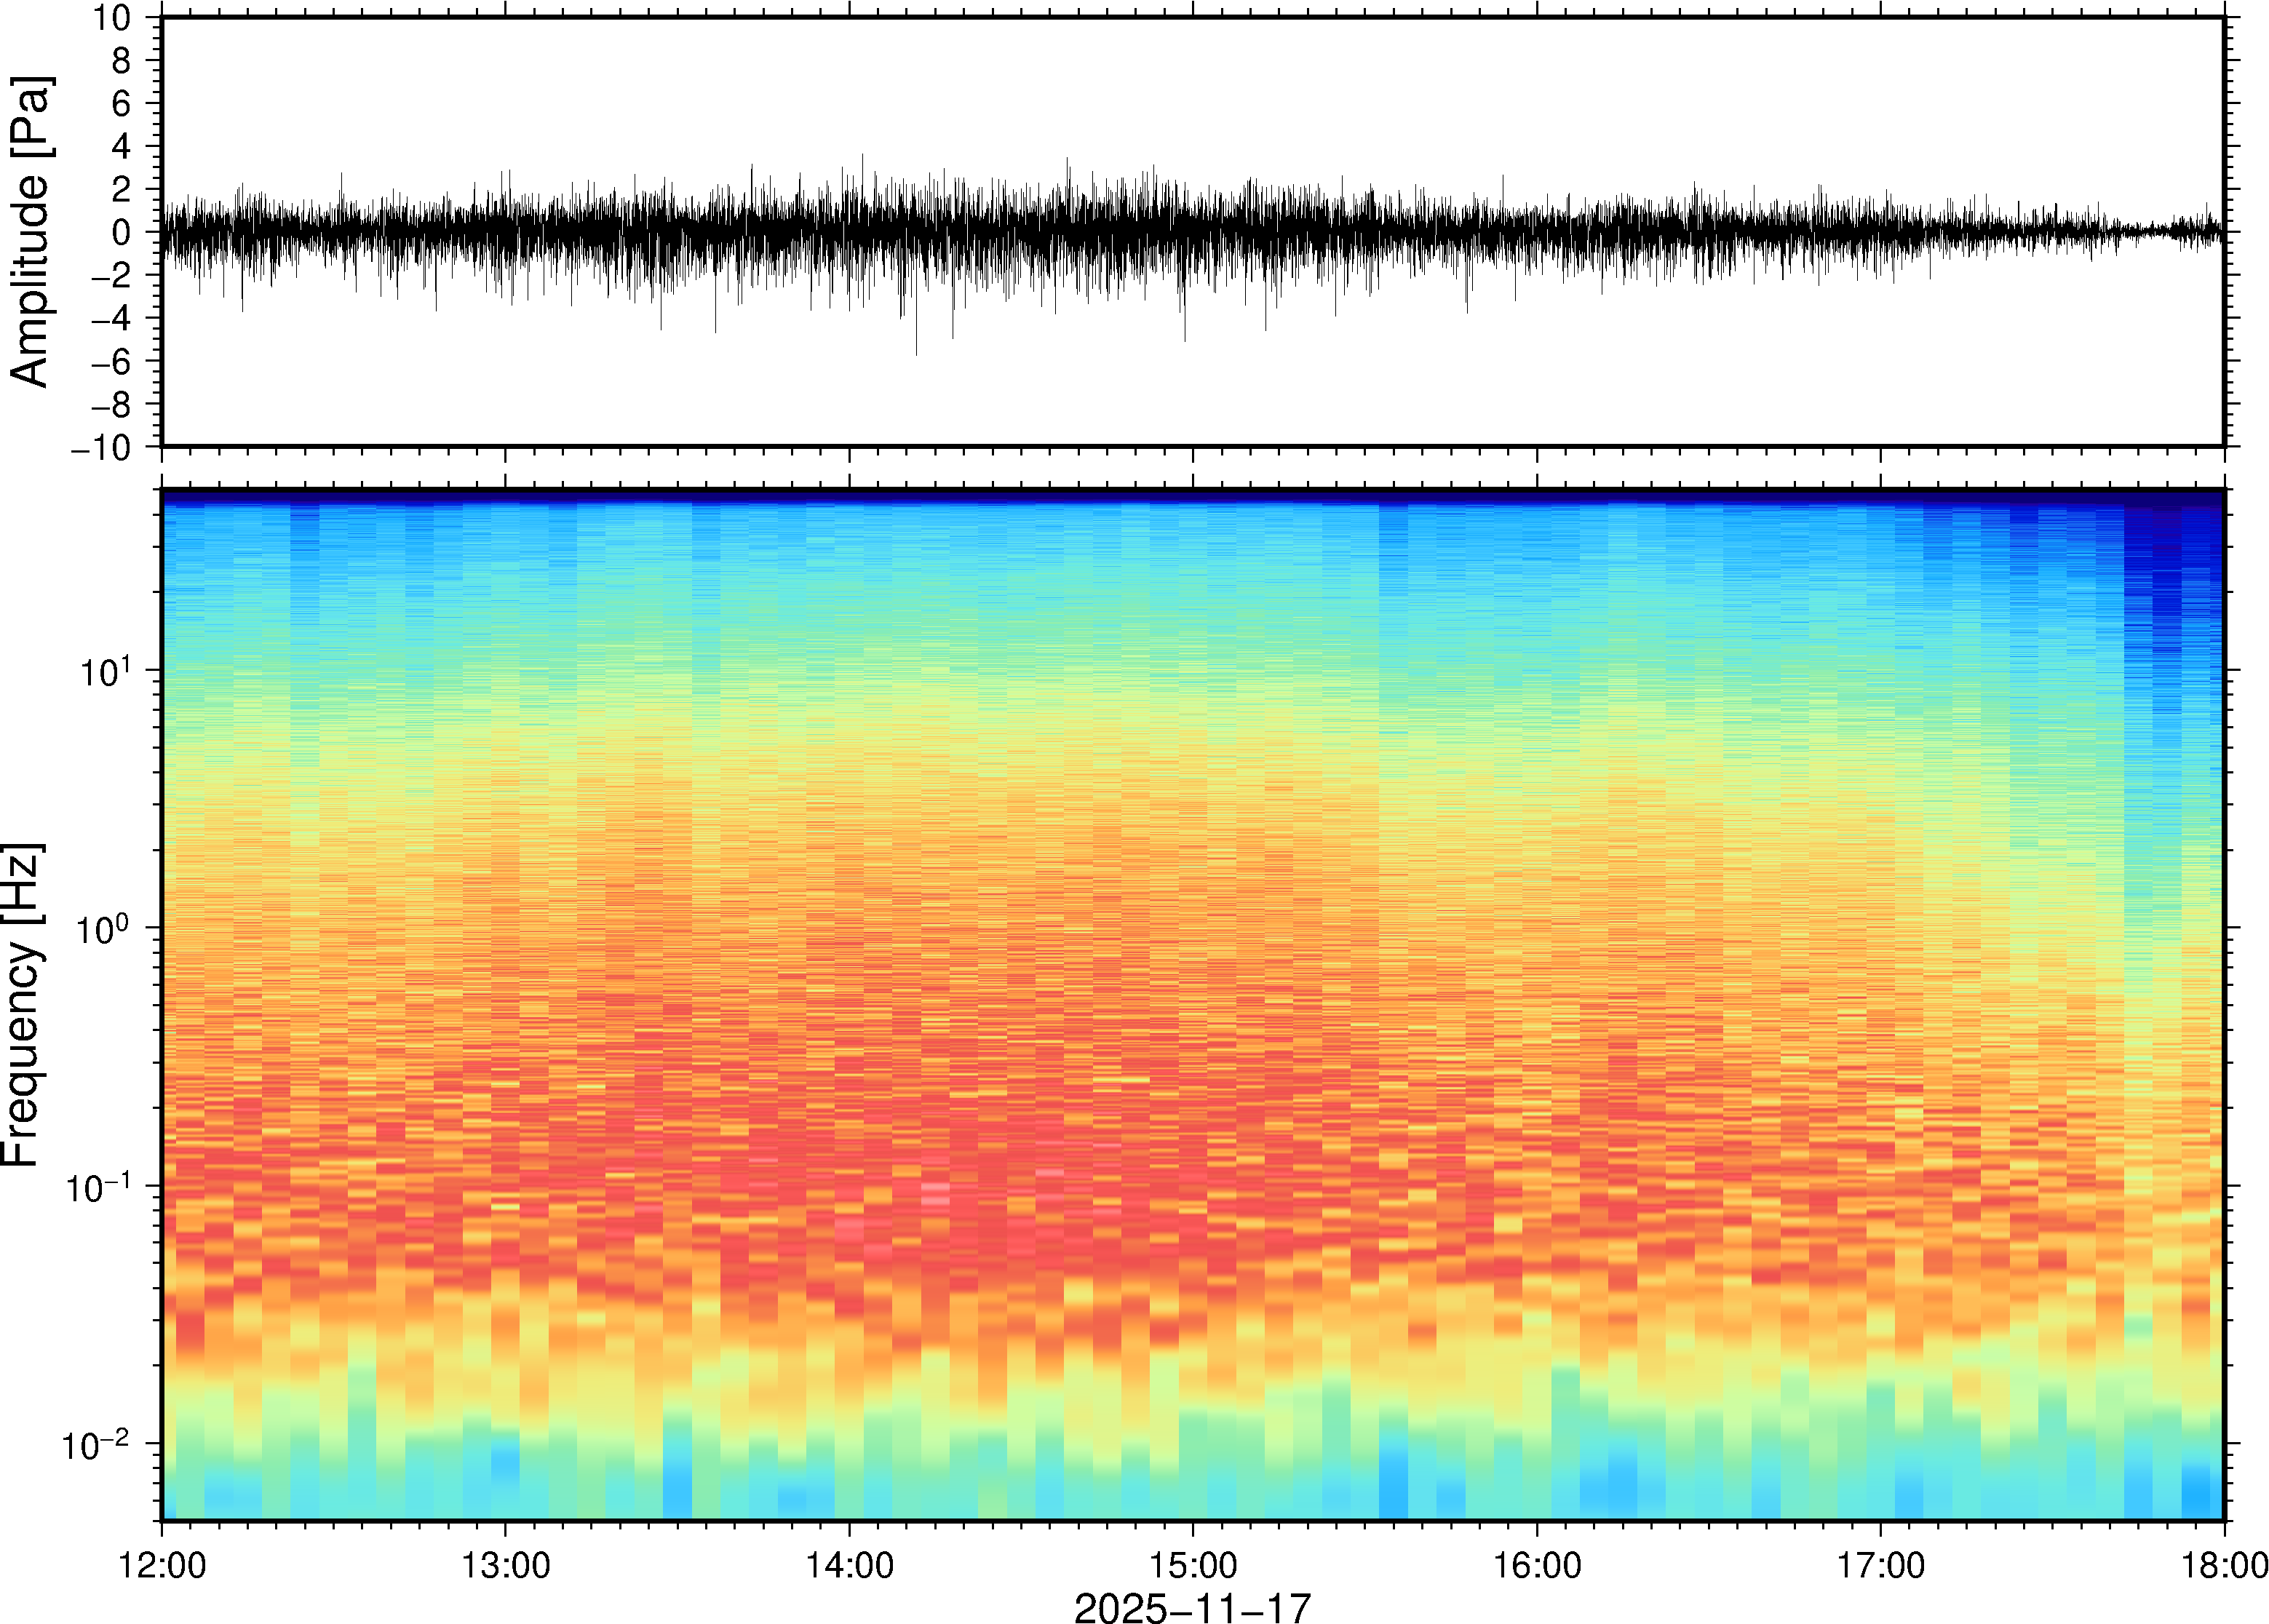Click the Frequency [Hz] axis title
2269x1624 pixels.
(x=22, y=1005)
